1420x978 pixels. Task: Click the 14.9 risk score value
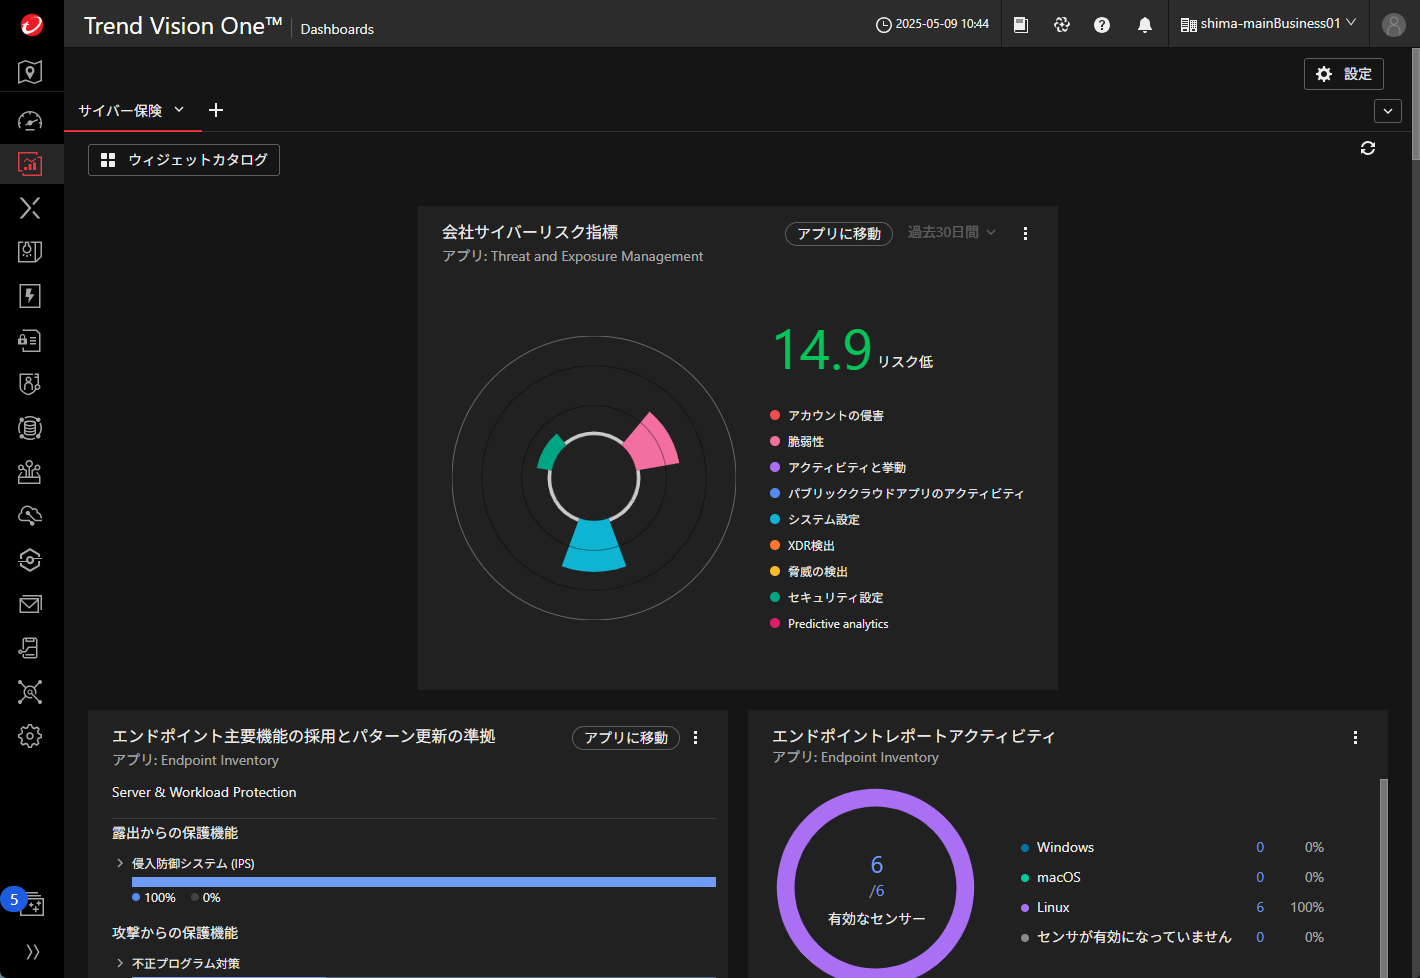(823, 351)
